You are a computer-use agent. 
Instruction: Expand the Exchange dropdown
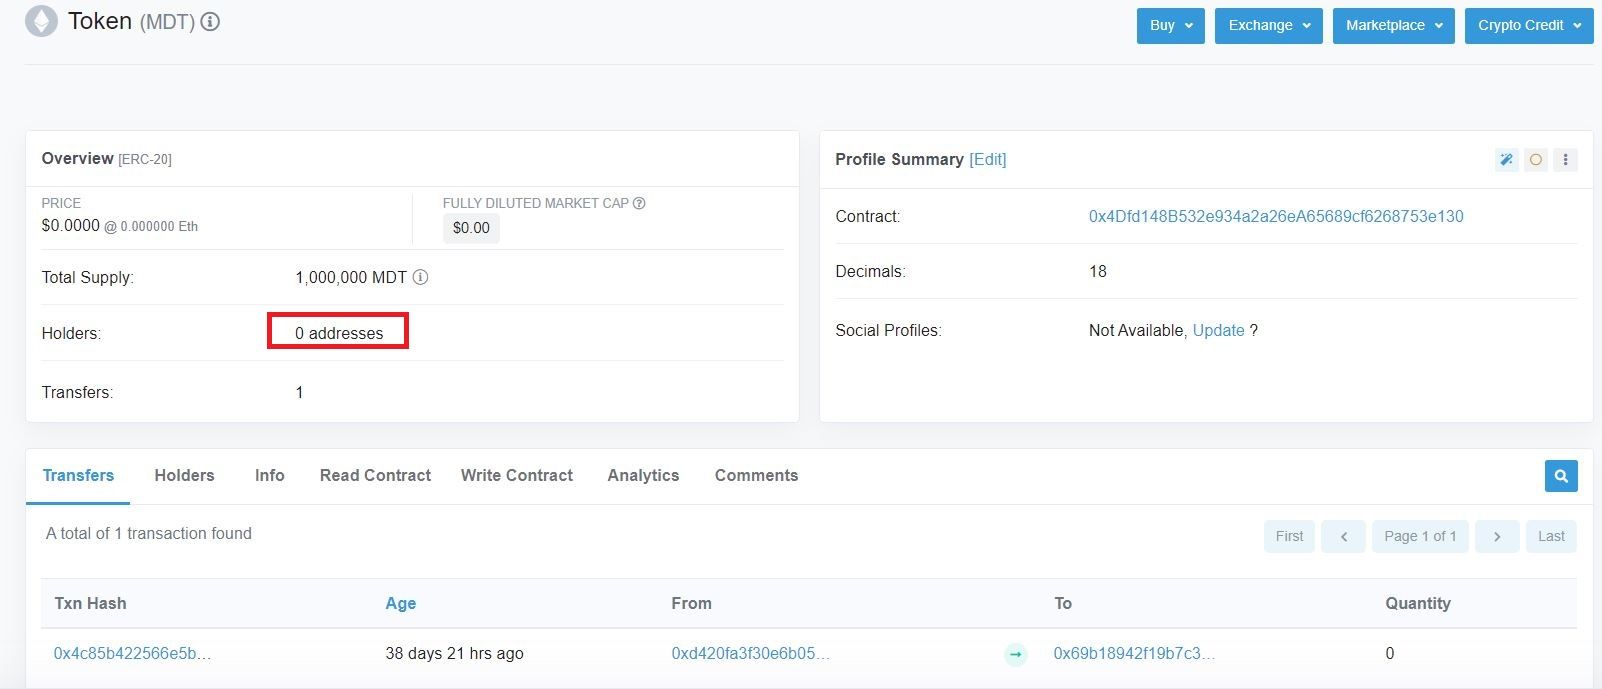click(x=1268, y=26)
